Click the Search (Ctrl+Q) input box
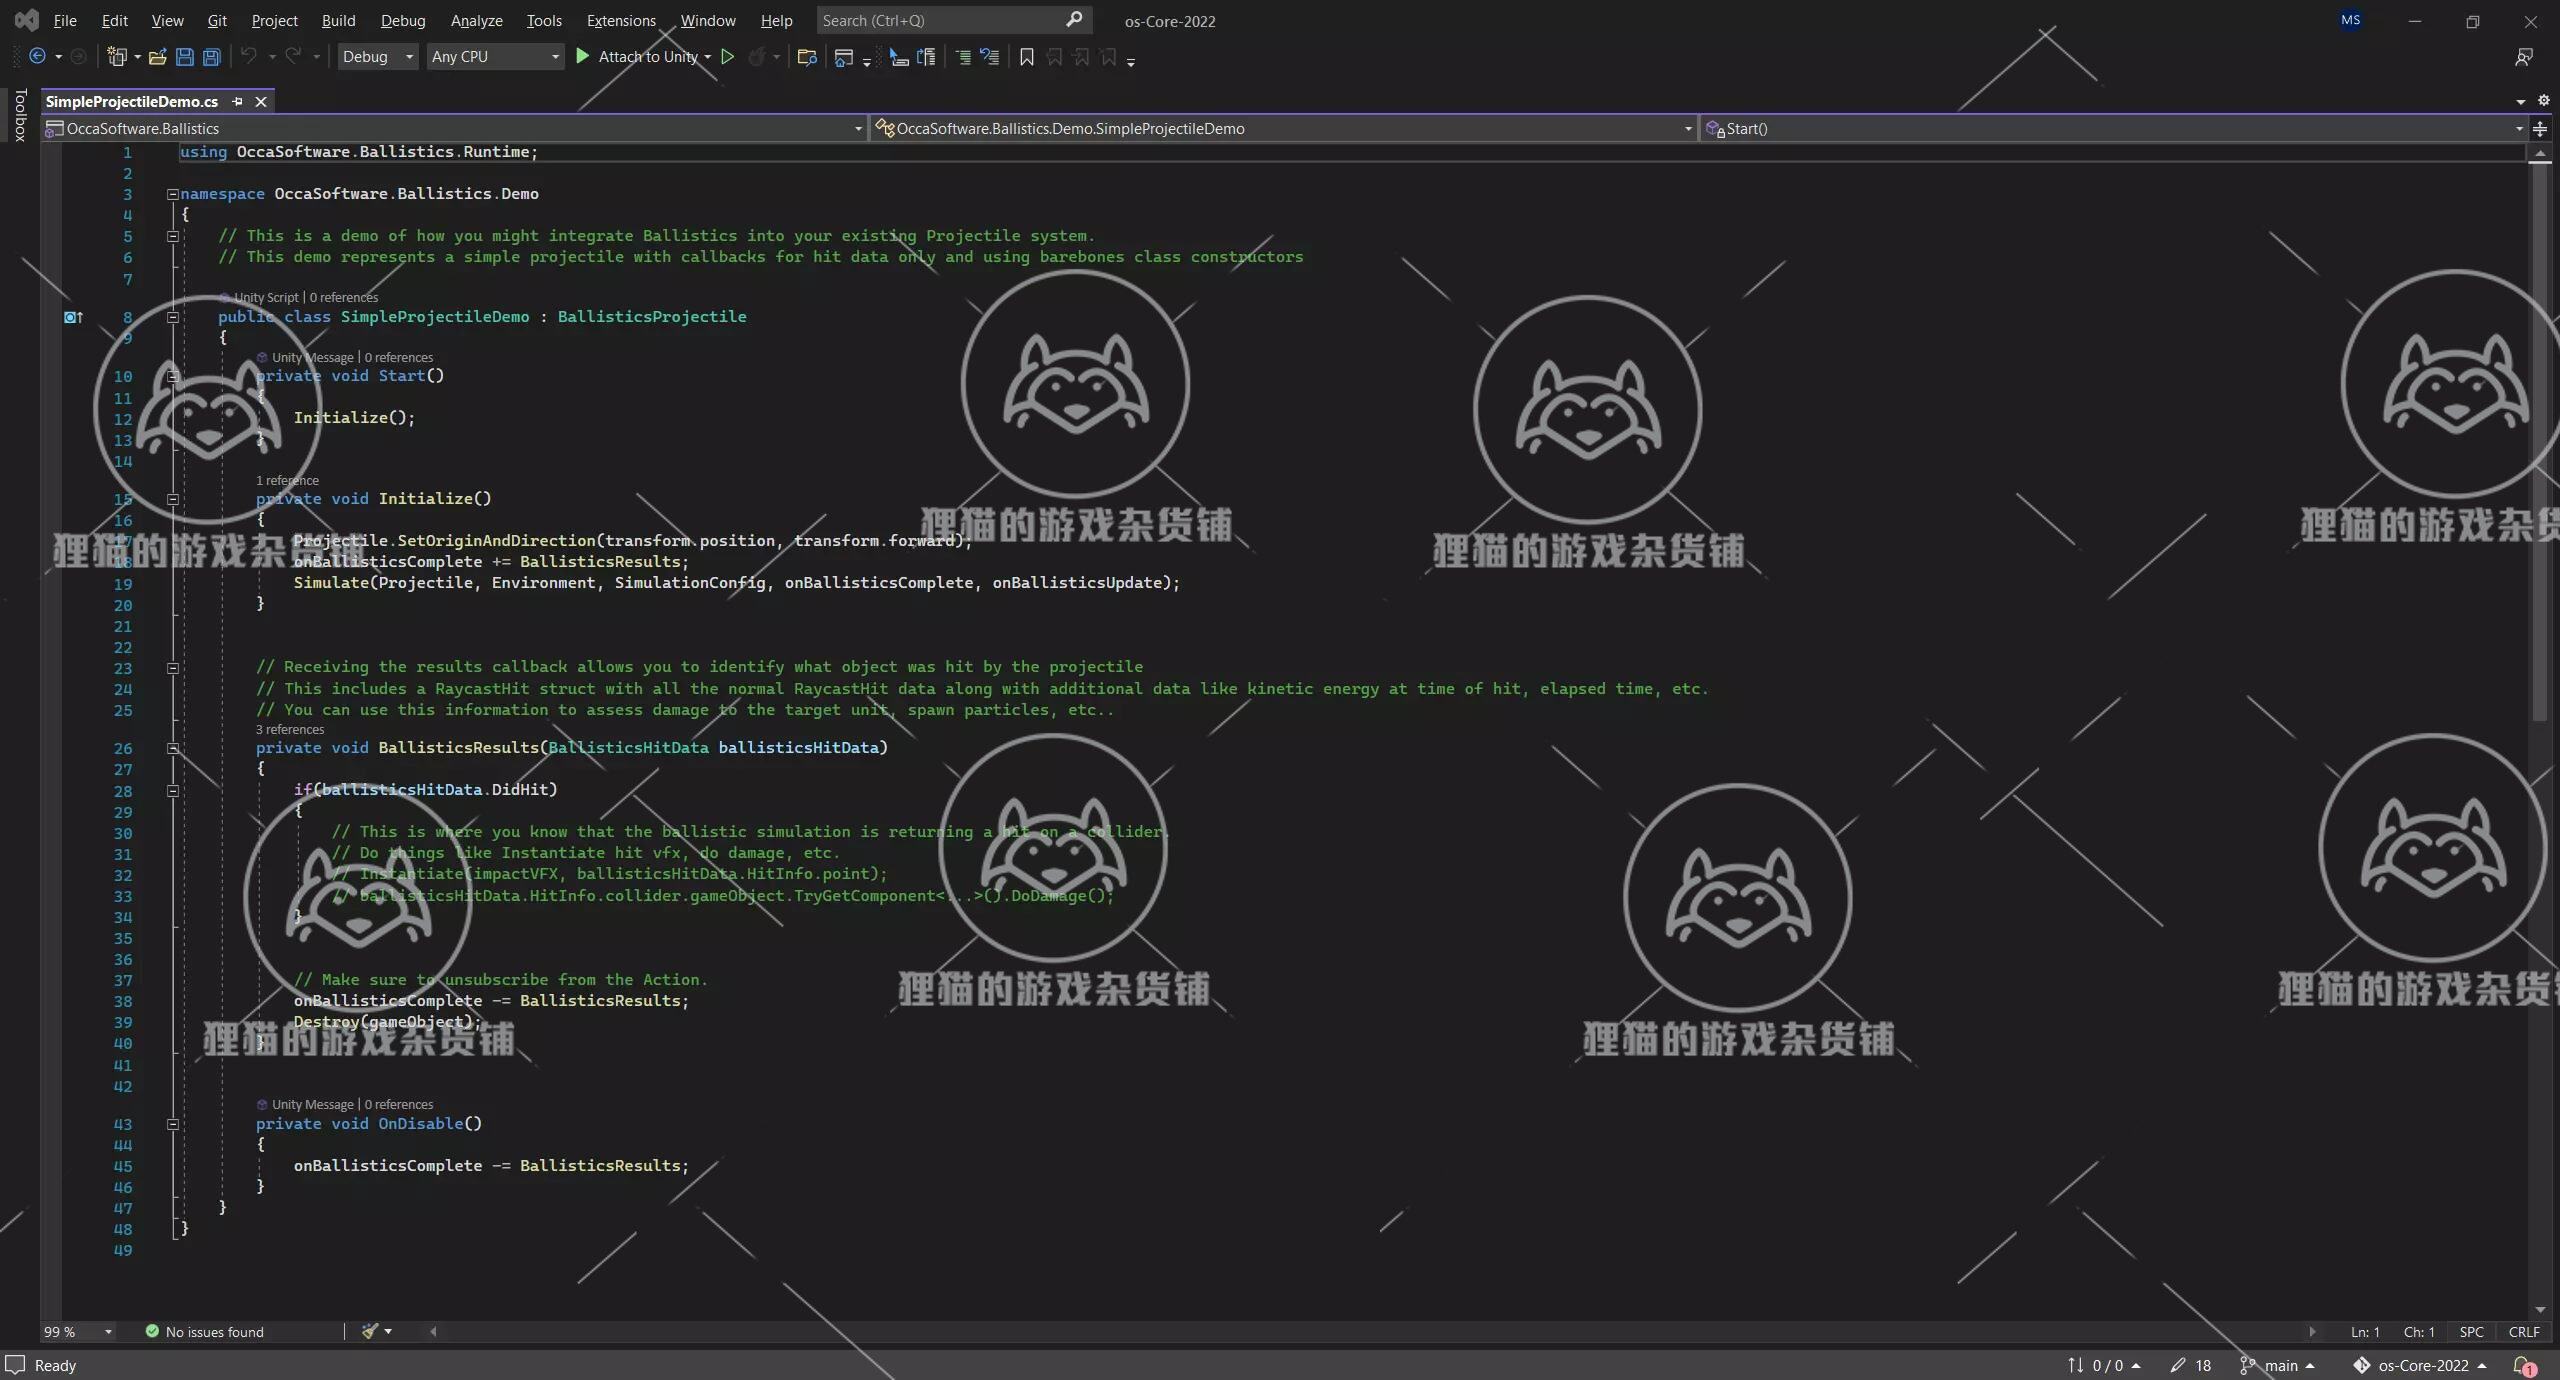Viewport: 2560px width, 1380px height. (940, 20)
